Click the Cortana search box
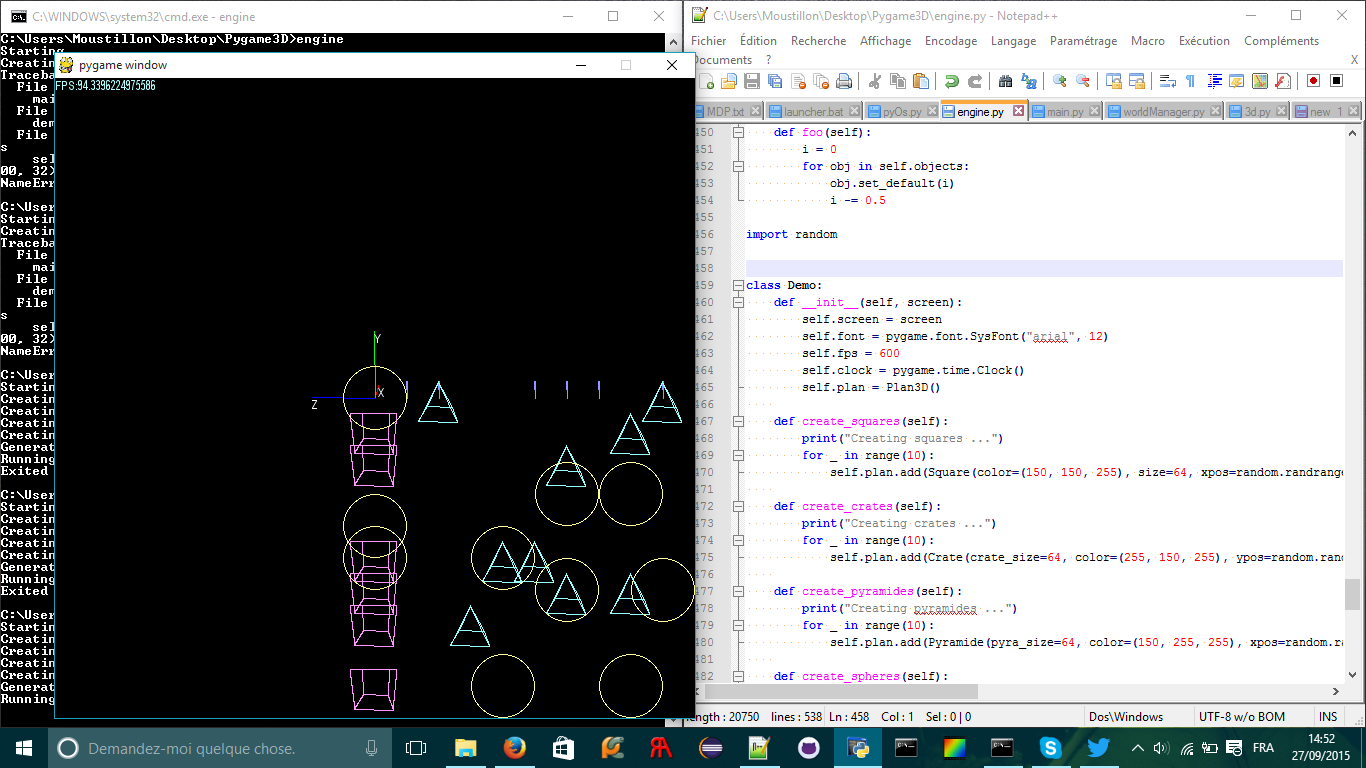Image resolution: width=1366 pixels, height=768 pixels. point(220,748)
